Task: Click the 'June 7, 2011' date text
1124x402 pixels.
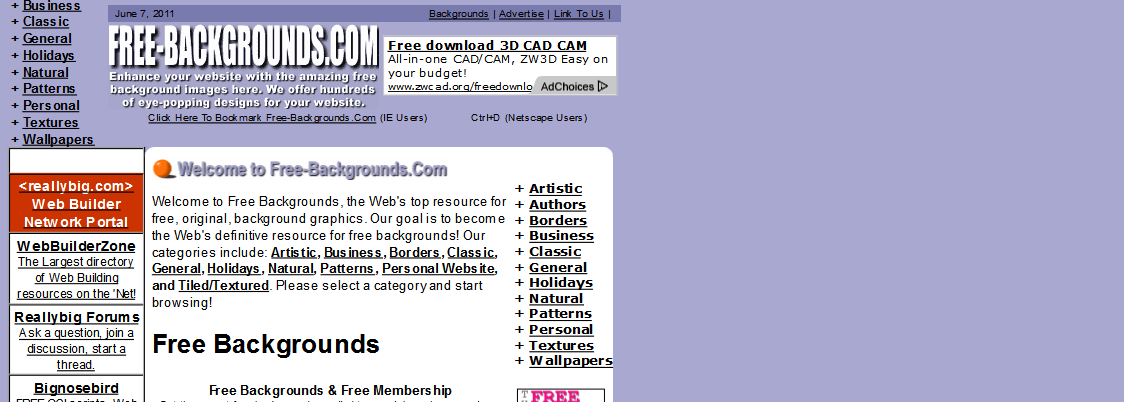Action: (x=144, y=14)
